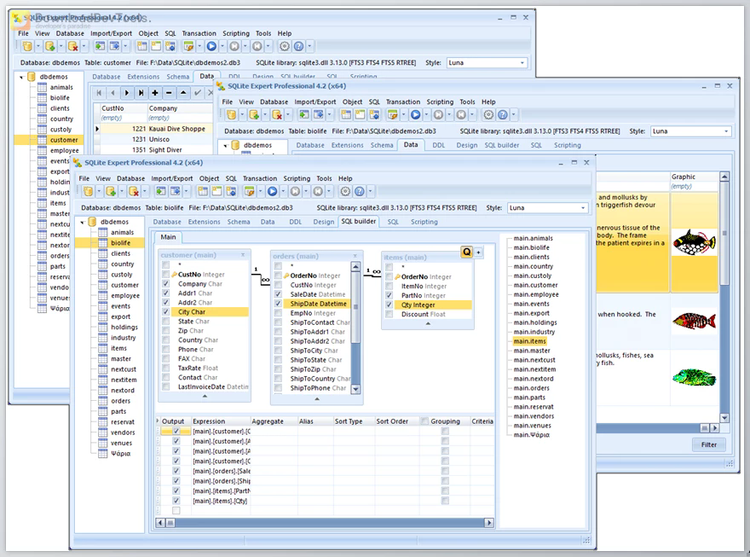750x557 pixels.
Task: Toggle Output checkbox for [main].[items].[Qty] row
Action: click(176, 501)
